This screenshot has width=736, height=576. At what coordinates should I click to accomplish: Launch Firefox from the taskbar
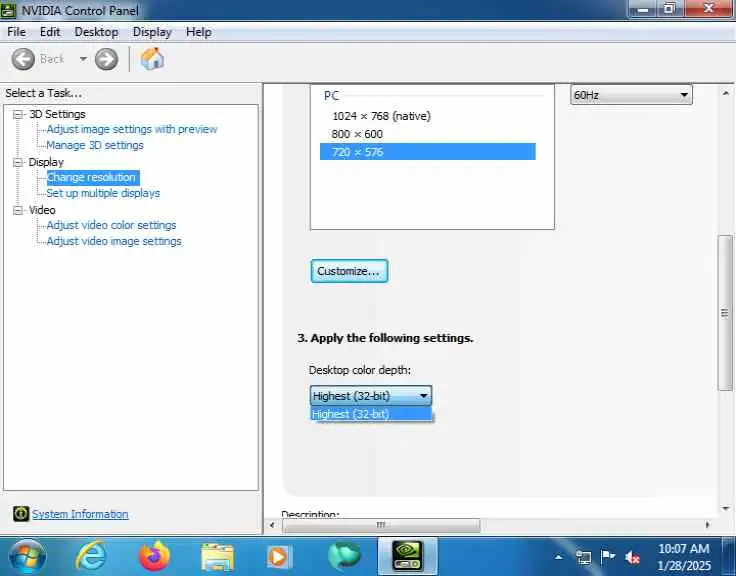pos(154,557)
